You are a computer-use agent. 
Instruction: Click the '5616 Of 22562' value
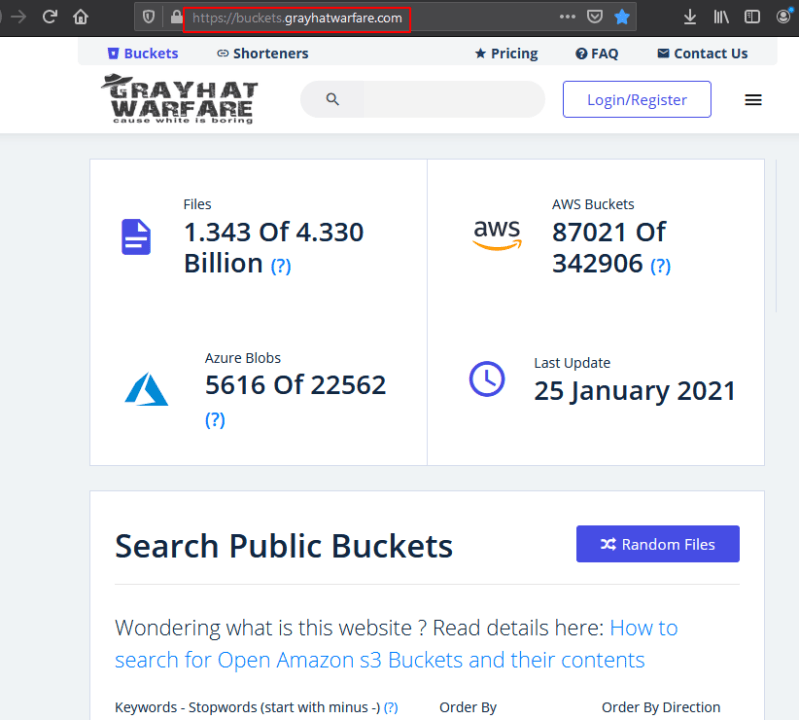(x=296, y=385)
